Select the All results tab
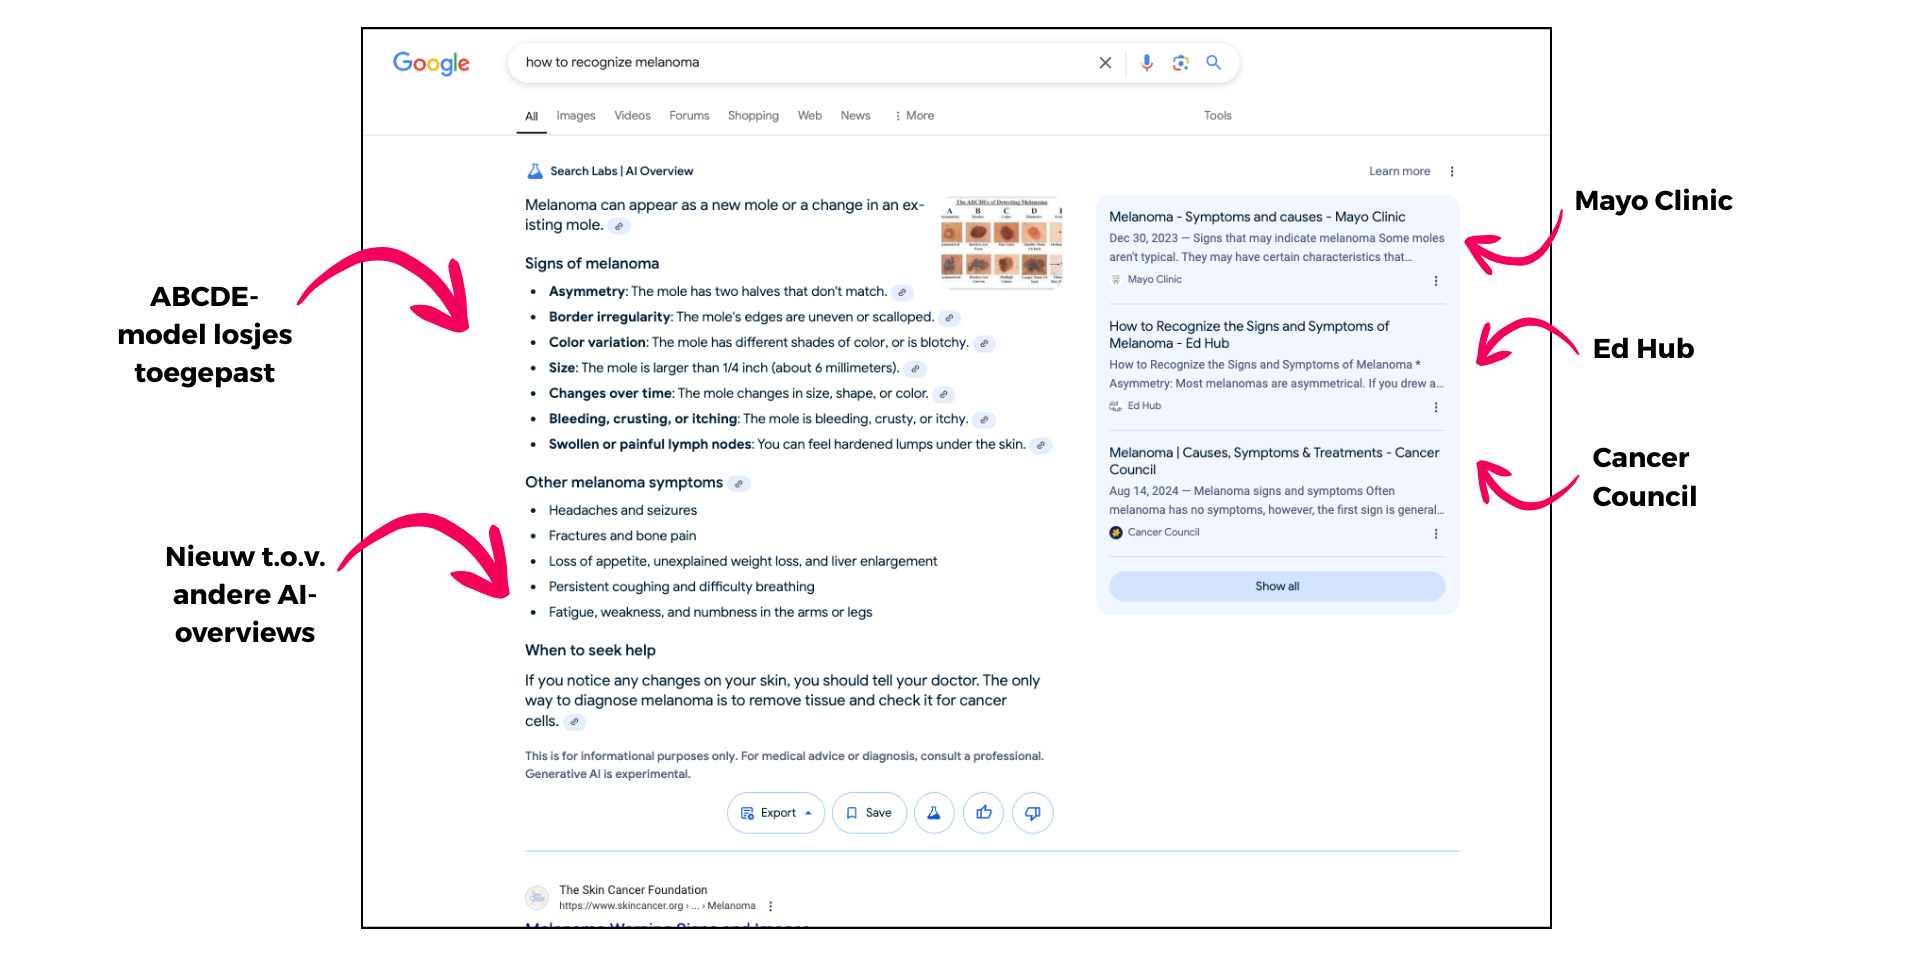1913x956 pixels. pos(532,117)
